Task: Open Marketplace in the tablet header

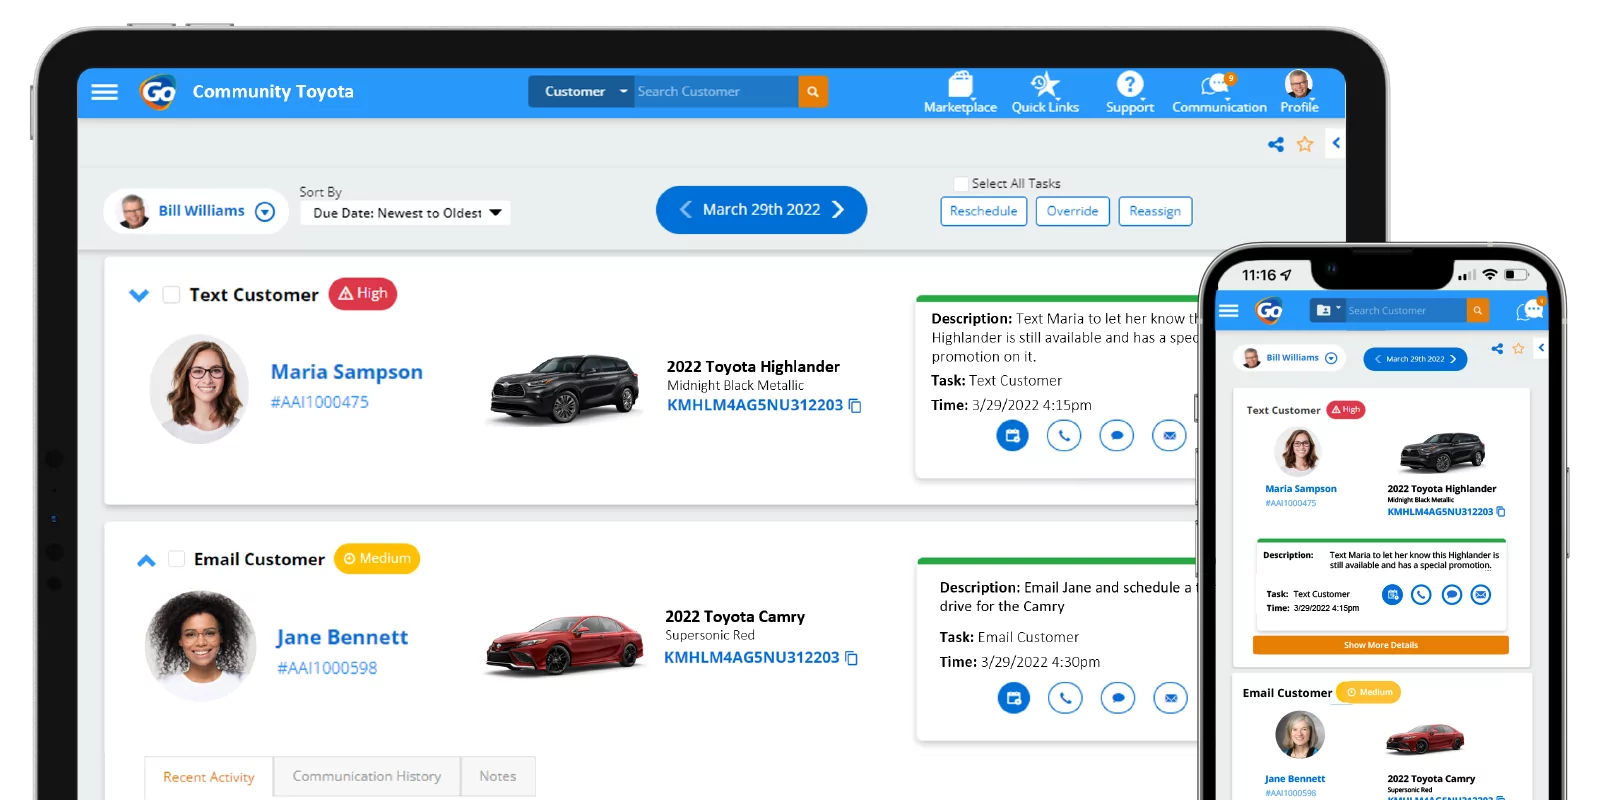Action: click(960, 92)
